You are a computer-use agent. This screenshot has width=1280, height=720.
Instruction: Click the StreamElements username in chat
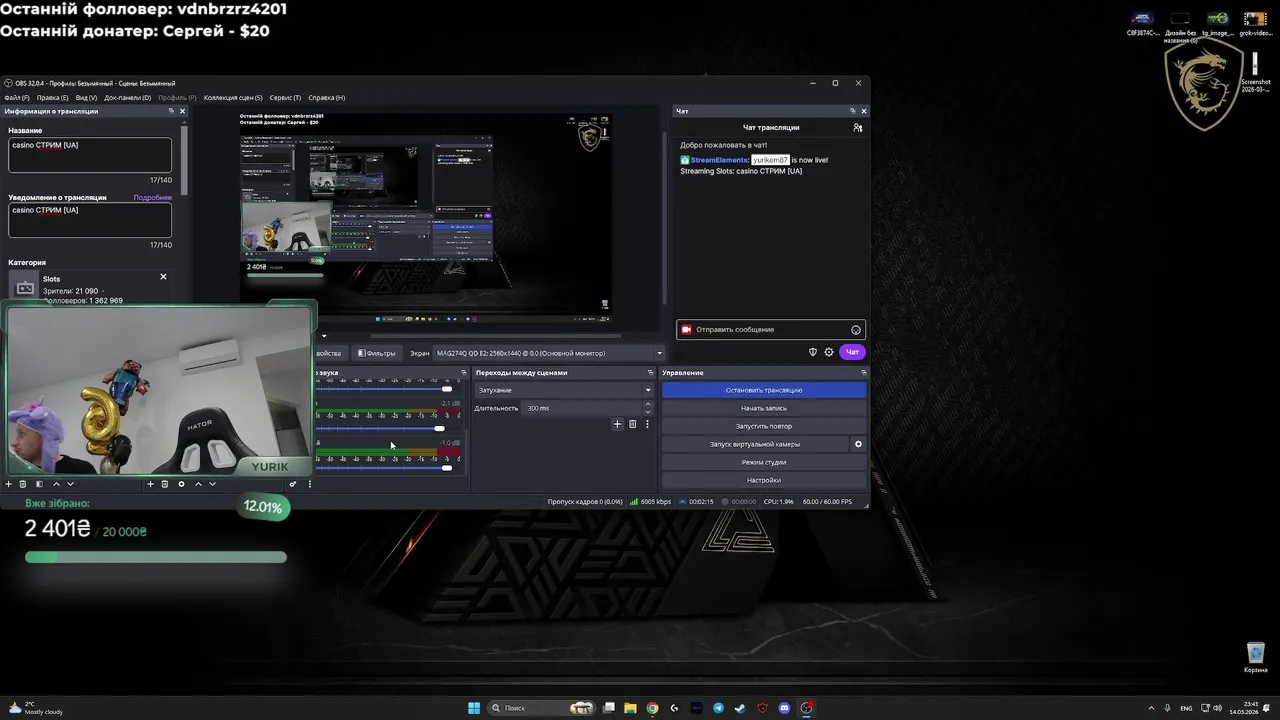pyautogui.click(x=719, y=160)
